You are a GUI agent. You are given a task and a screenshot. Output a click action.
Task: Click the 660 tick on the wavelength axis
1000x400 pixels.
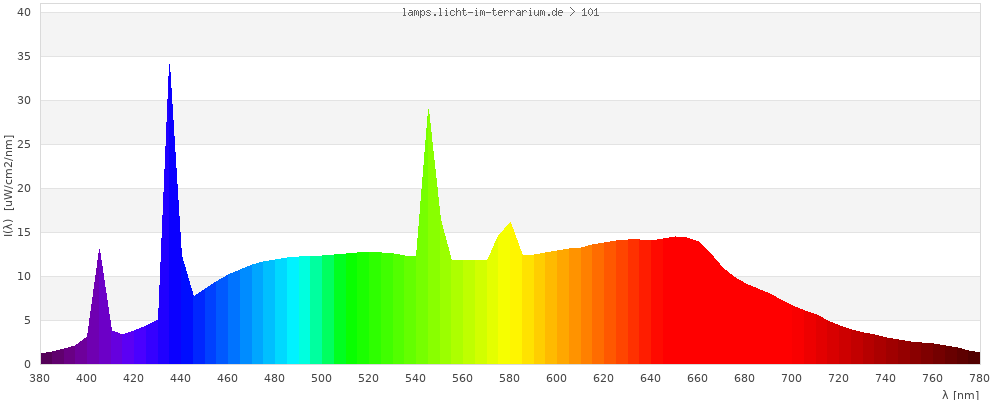[698, 378]
